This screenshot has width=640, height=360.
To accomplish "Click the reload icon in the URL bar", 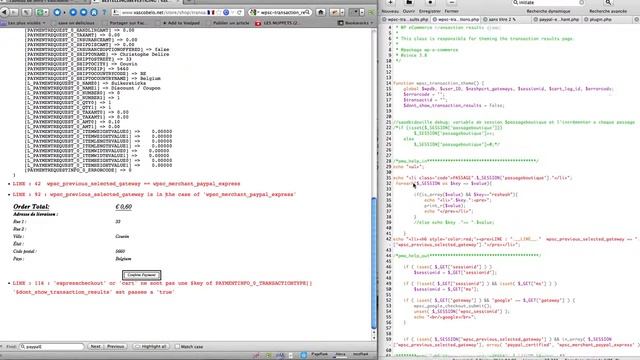I will coord(239,12).
